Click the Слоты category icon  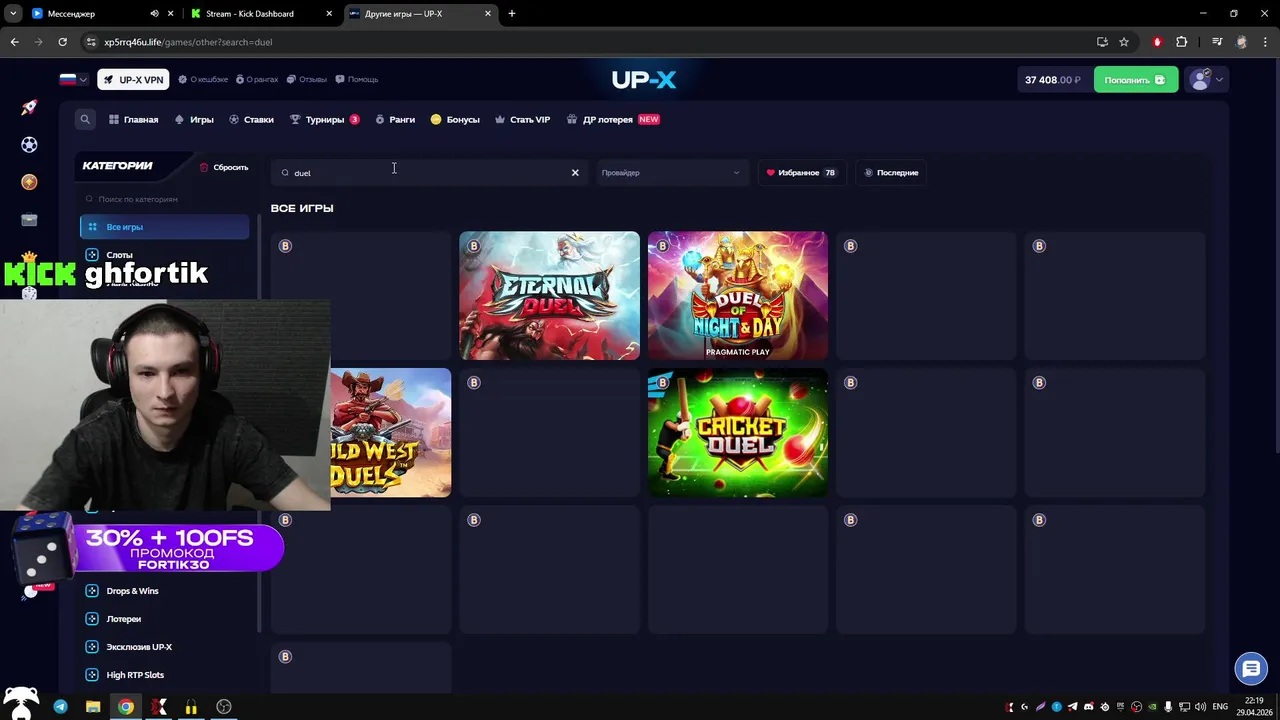[x=92, y=255]
